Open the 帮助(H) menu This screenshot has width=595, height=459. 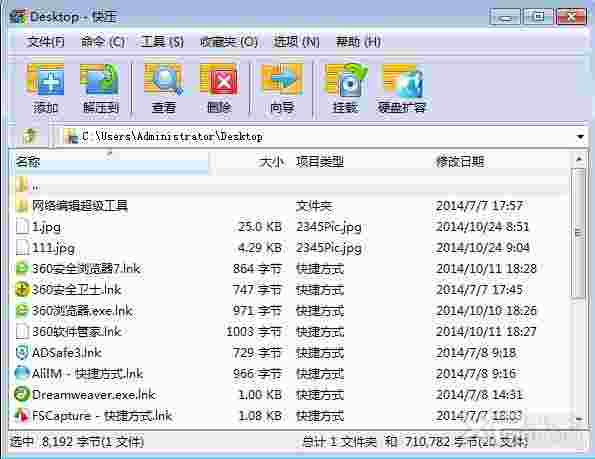[358, 42]
